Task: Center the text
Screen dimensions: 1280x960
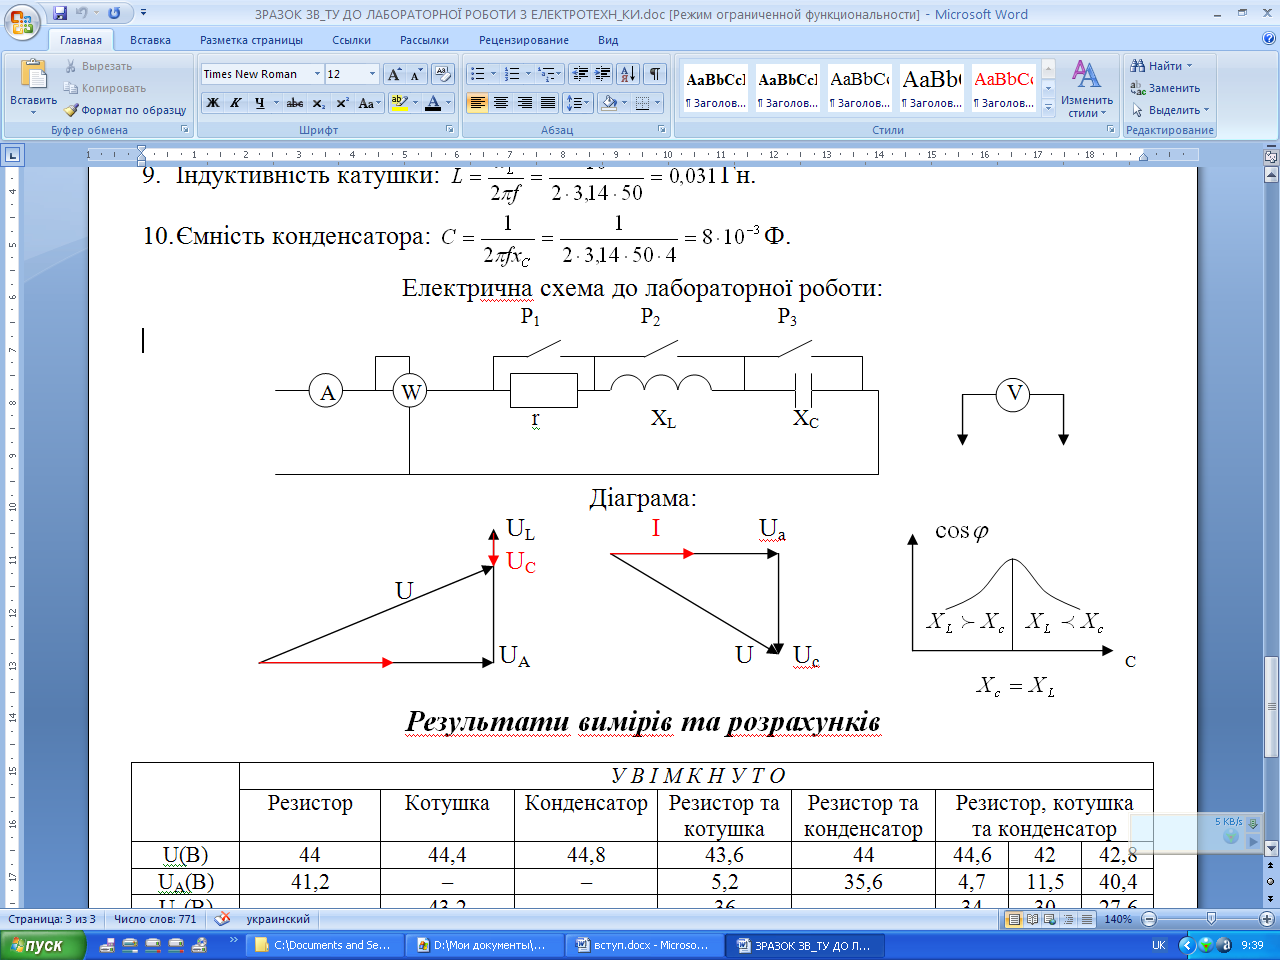Action: pyautogui.click(x=501, y=102)
